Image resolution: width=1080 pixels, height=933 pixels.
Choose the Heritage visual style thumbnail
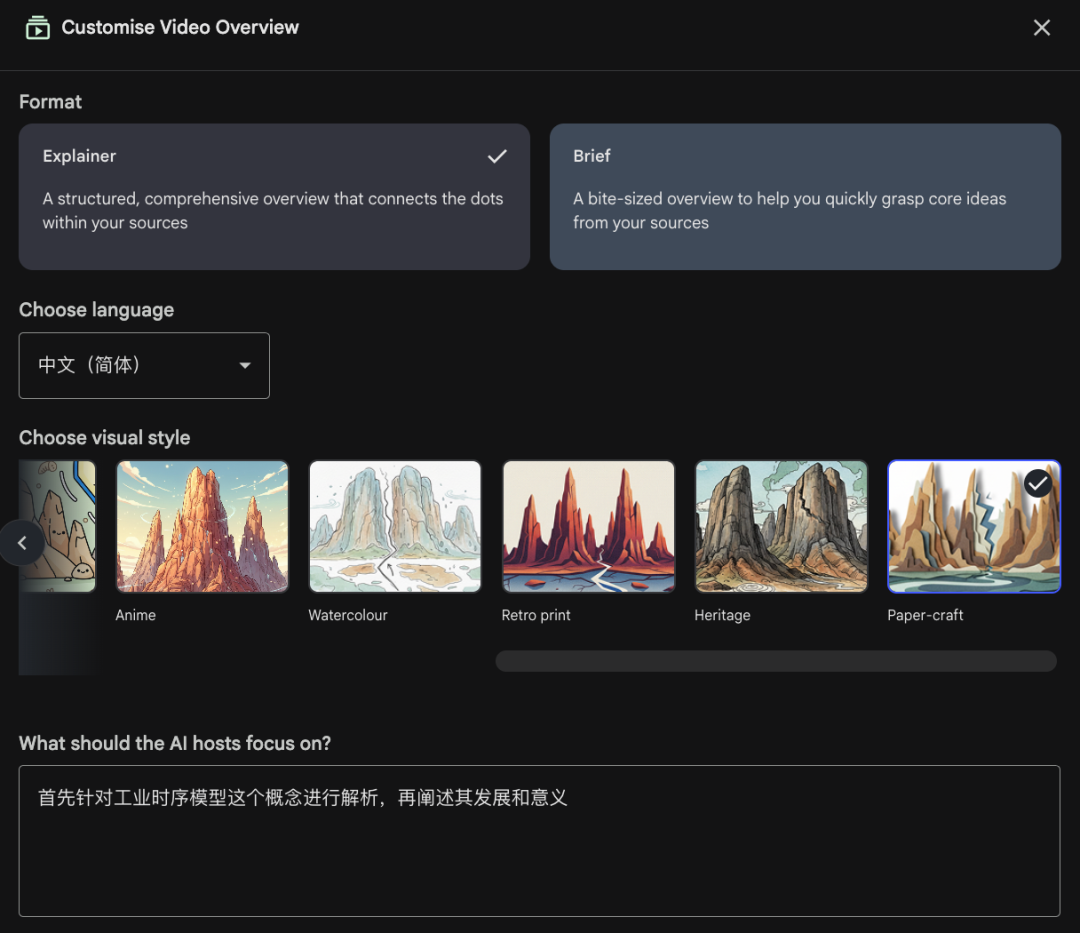coord(781,526)
